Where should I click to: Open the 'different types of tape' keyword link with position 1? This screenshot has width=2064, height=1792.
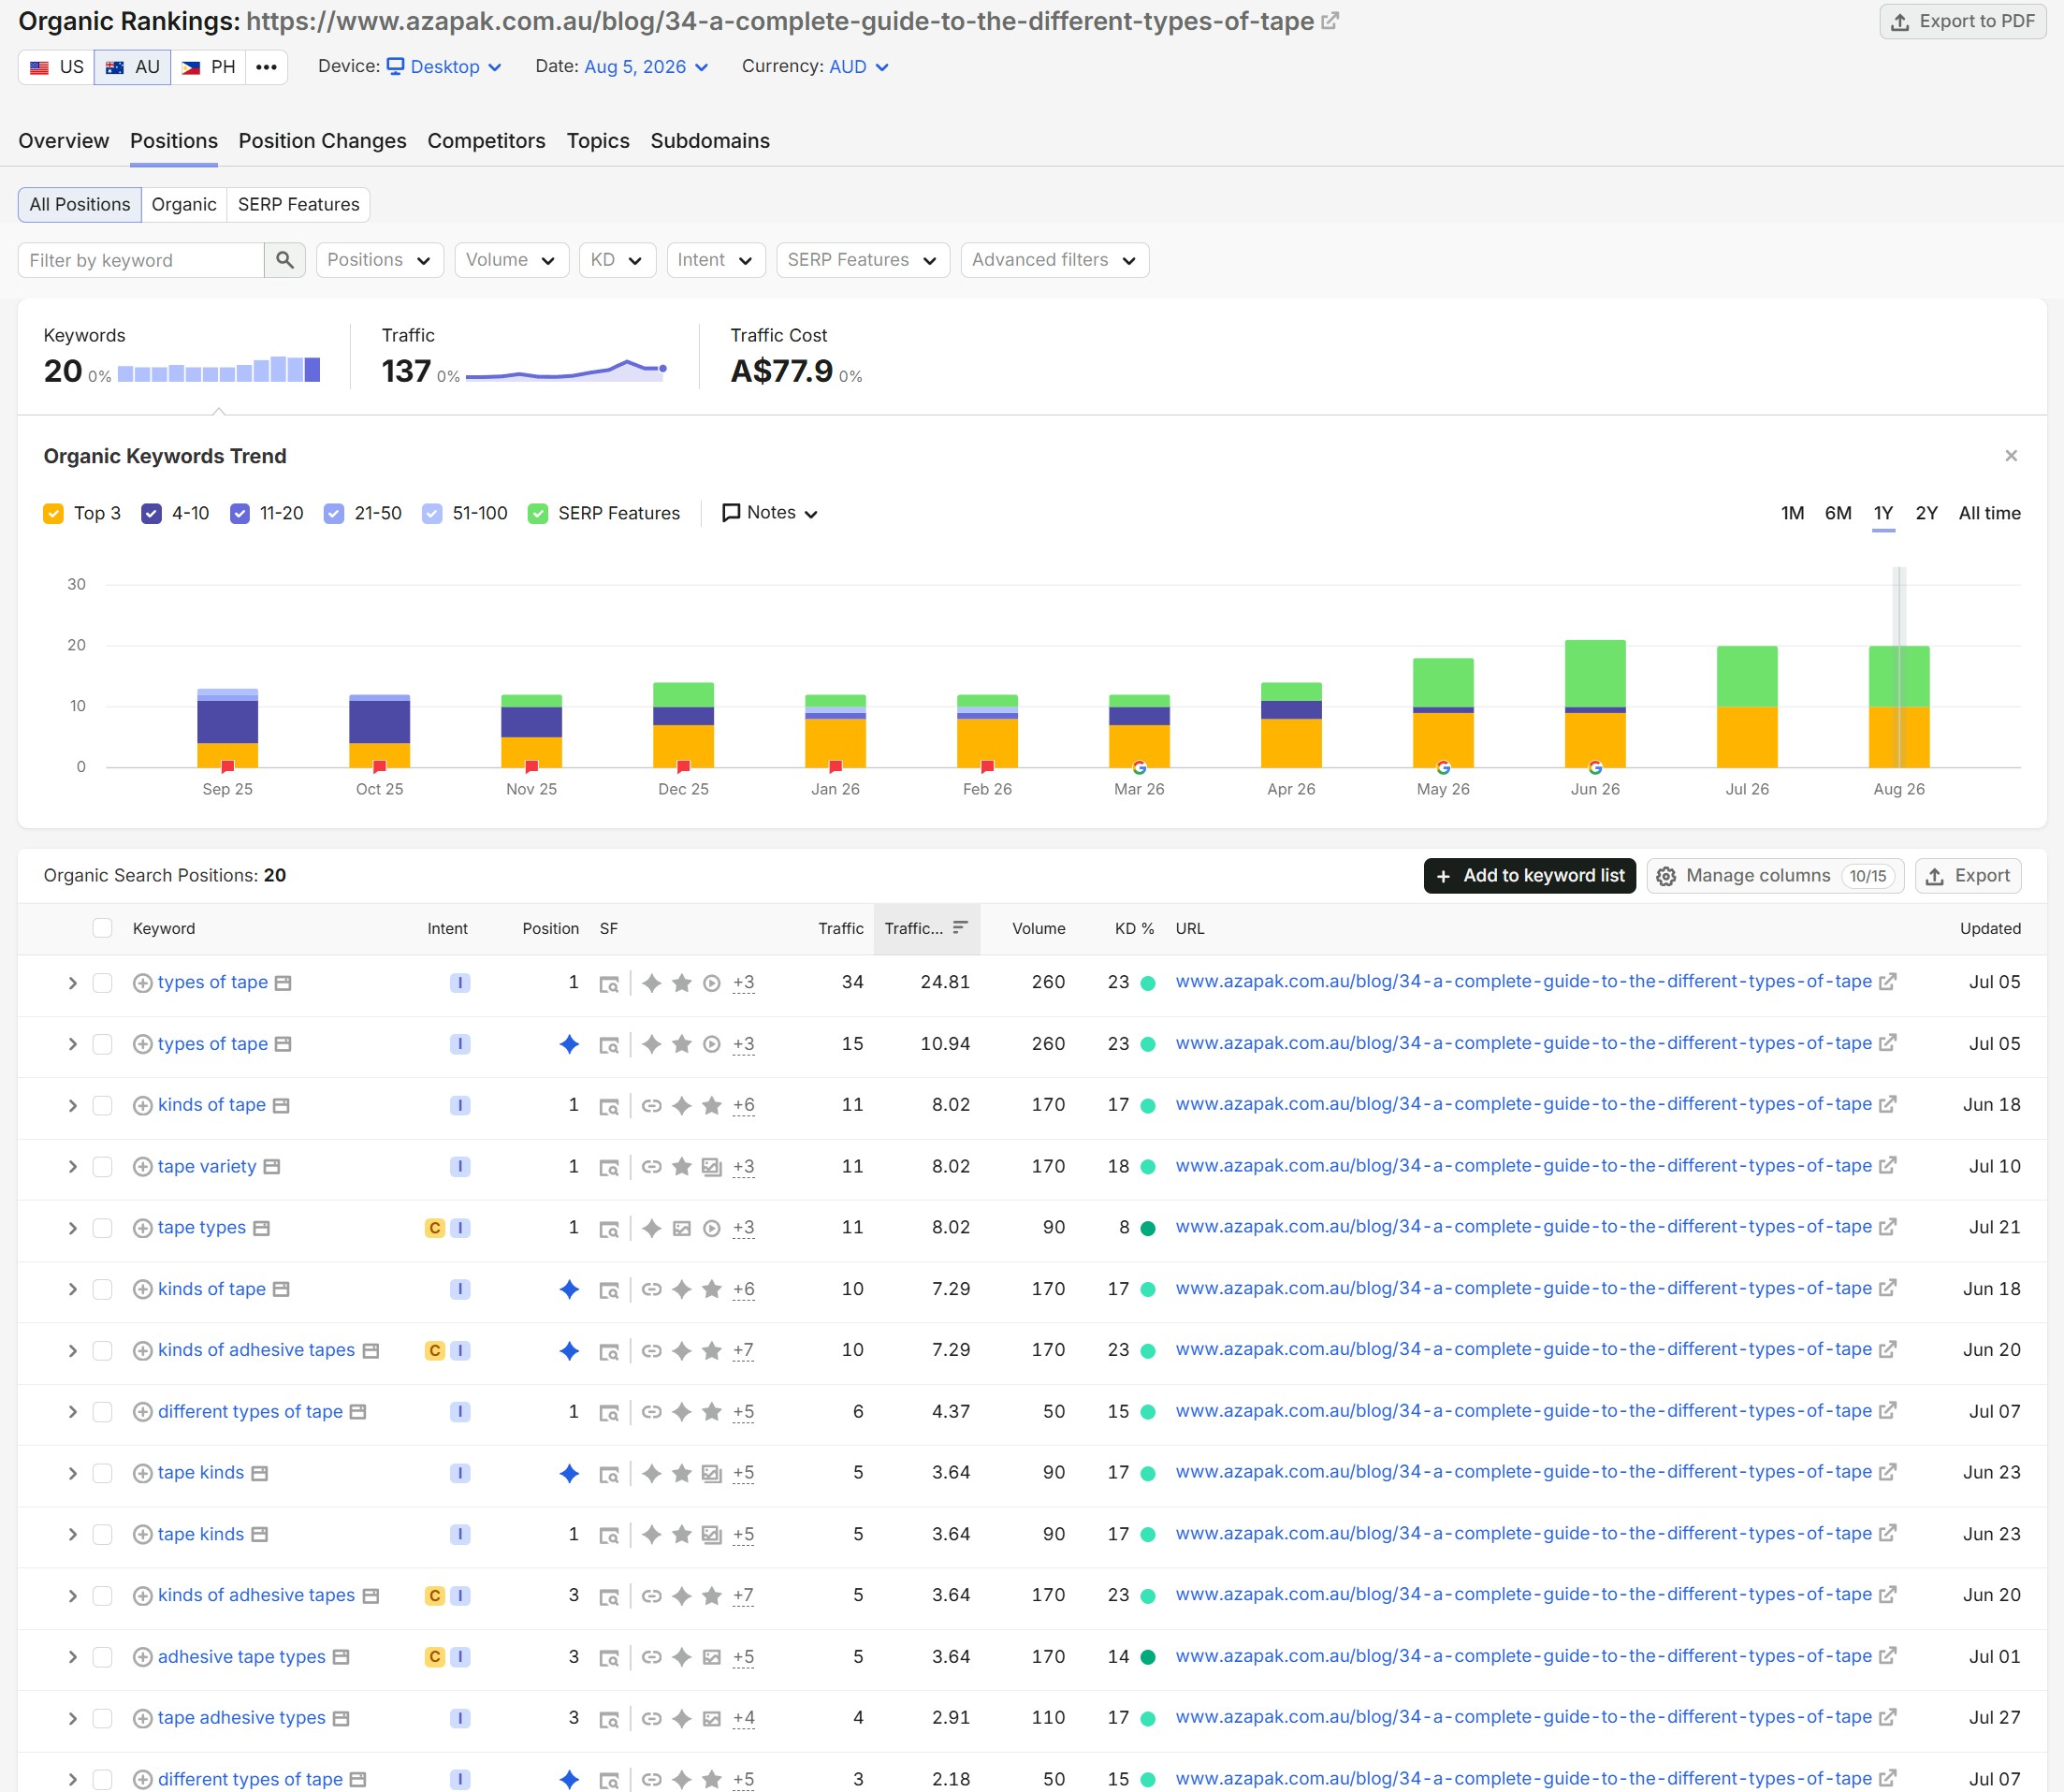250,1412
